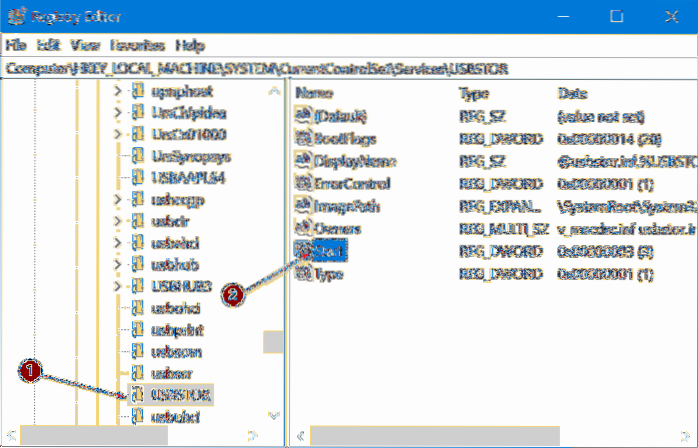Screen dimensions: 698x448
Task: Click the folder icon beside UrsSynopsys
Action: (138, 156)
